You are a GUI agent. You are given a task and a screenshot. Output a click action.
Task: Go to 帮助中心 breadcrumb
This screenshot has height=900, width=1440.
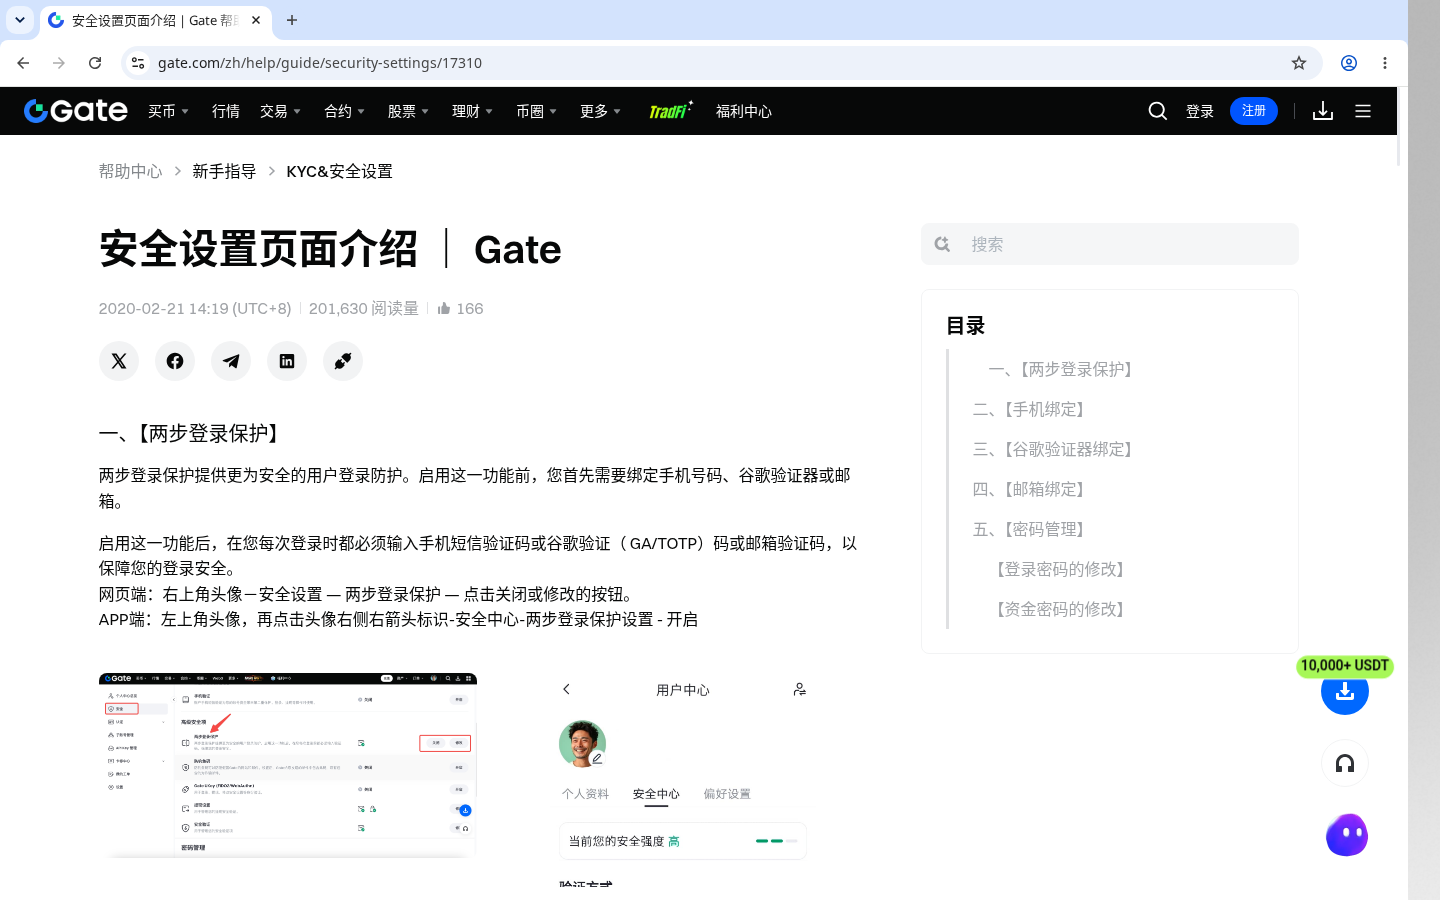pyautogui.click(x=130, y=171)
